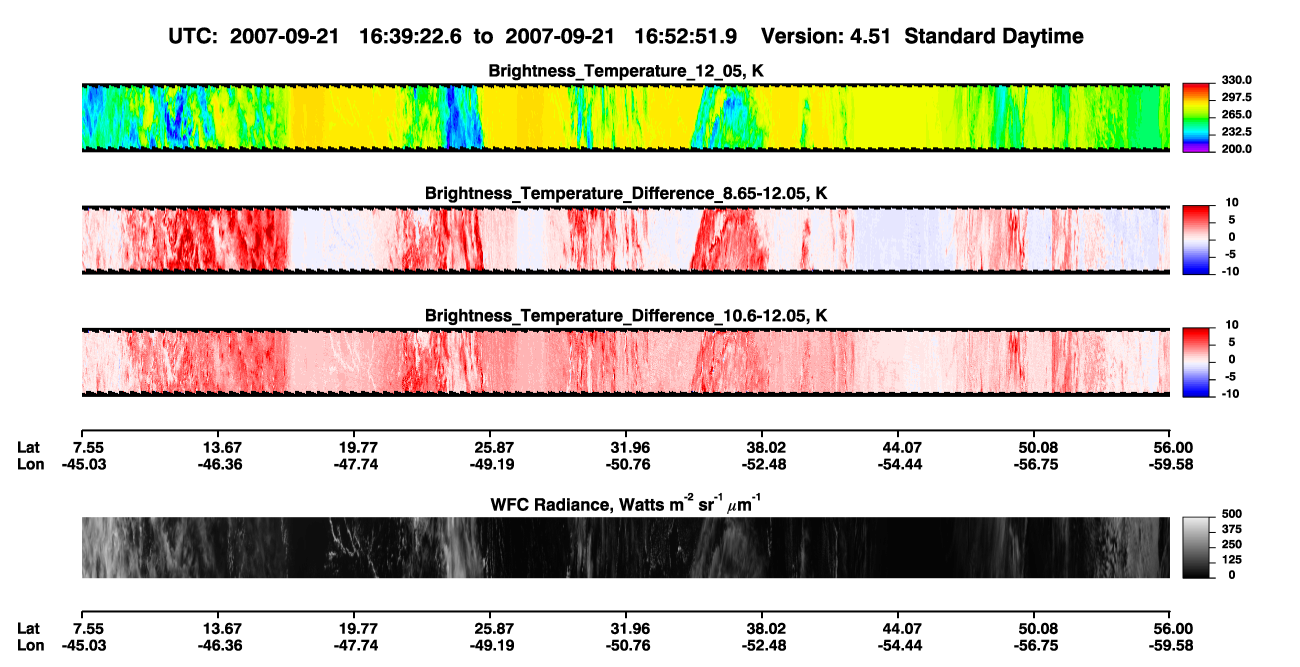Click longitude '-56.75' on axis below WFC panel
This screenshot has width=1300, height=667.
1035,645
